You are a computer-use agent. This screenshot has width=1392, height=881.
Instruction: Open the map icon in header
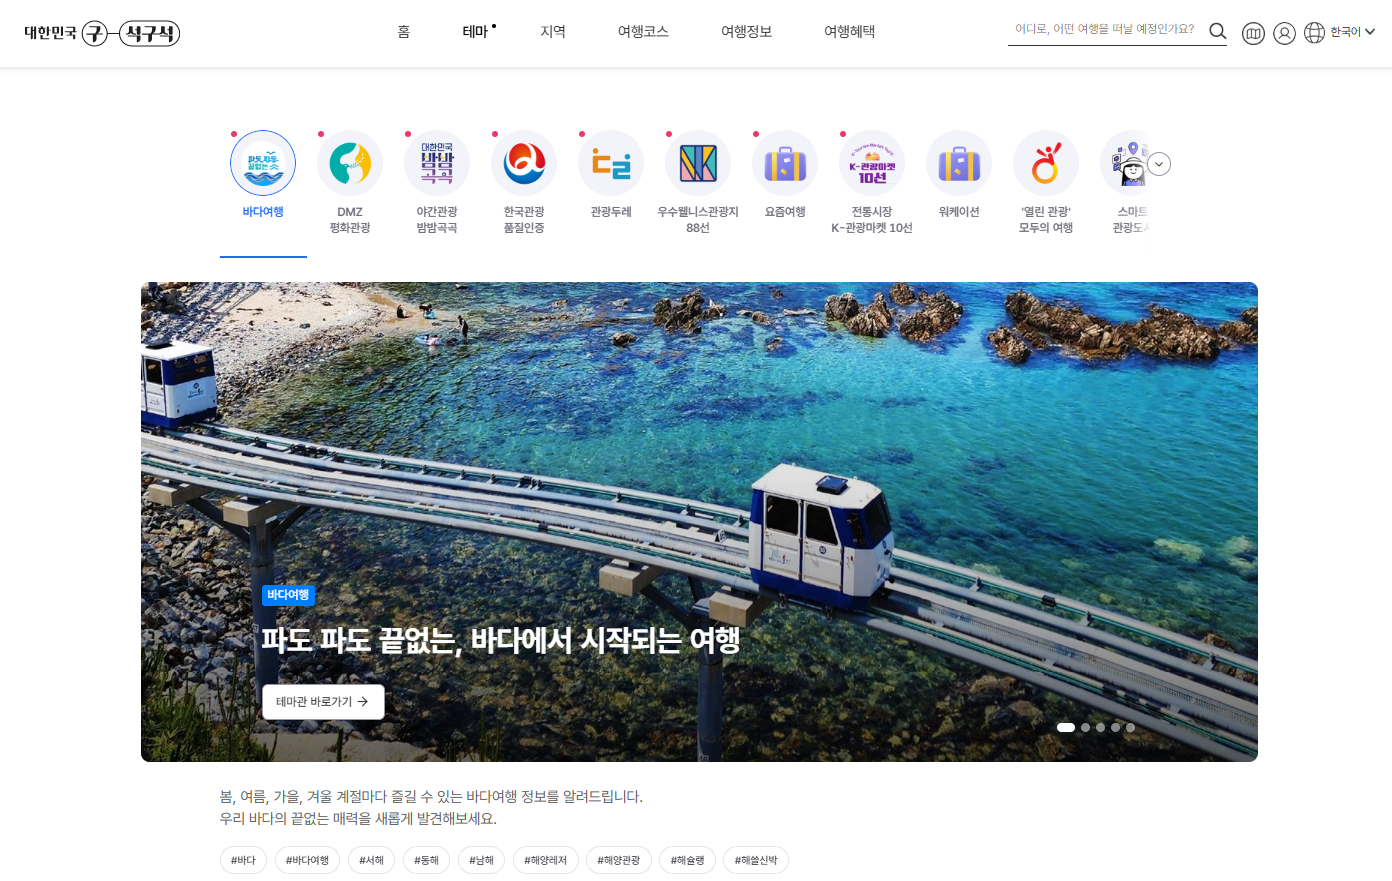pyautogui.click(x=1253, y=33)
